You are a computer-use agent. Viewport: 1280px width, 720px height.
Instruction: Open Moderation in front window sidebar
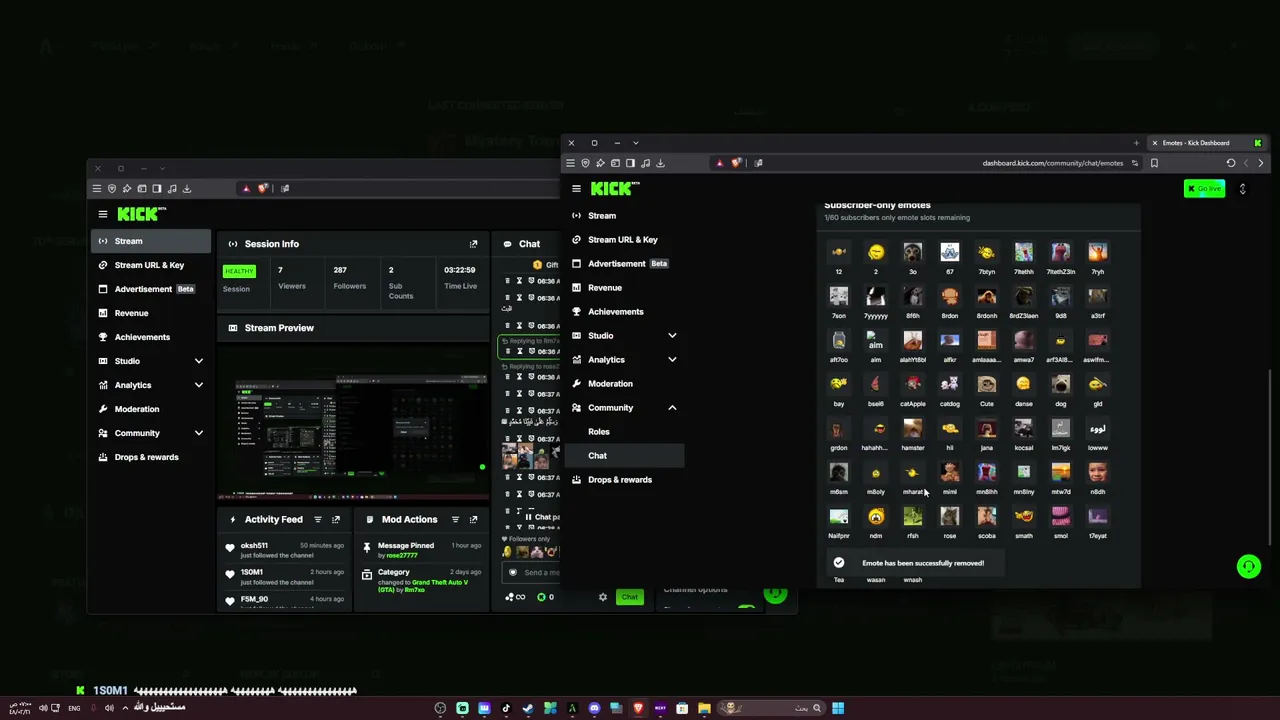tap(625, 384)
